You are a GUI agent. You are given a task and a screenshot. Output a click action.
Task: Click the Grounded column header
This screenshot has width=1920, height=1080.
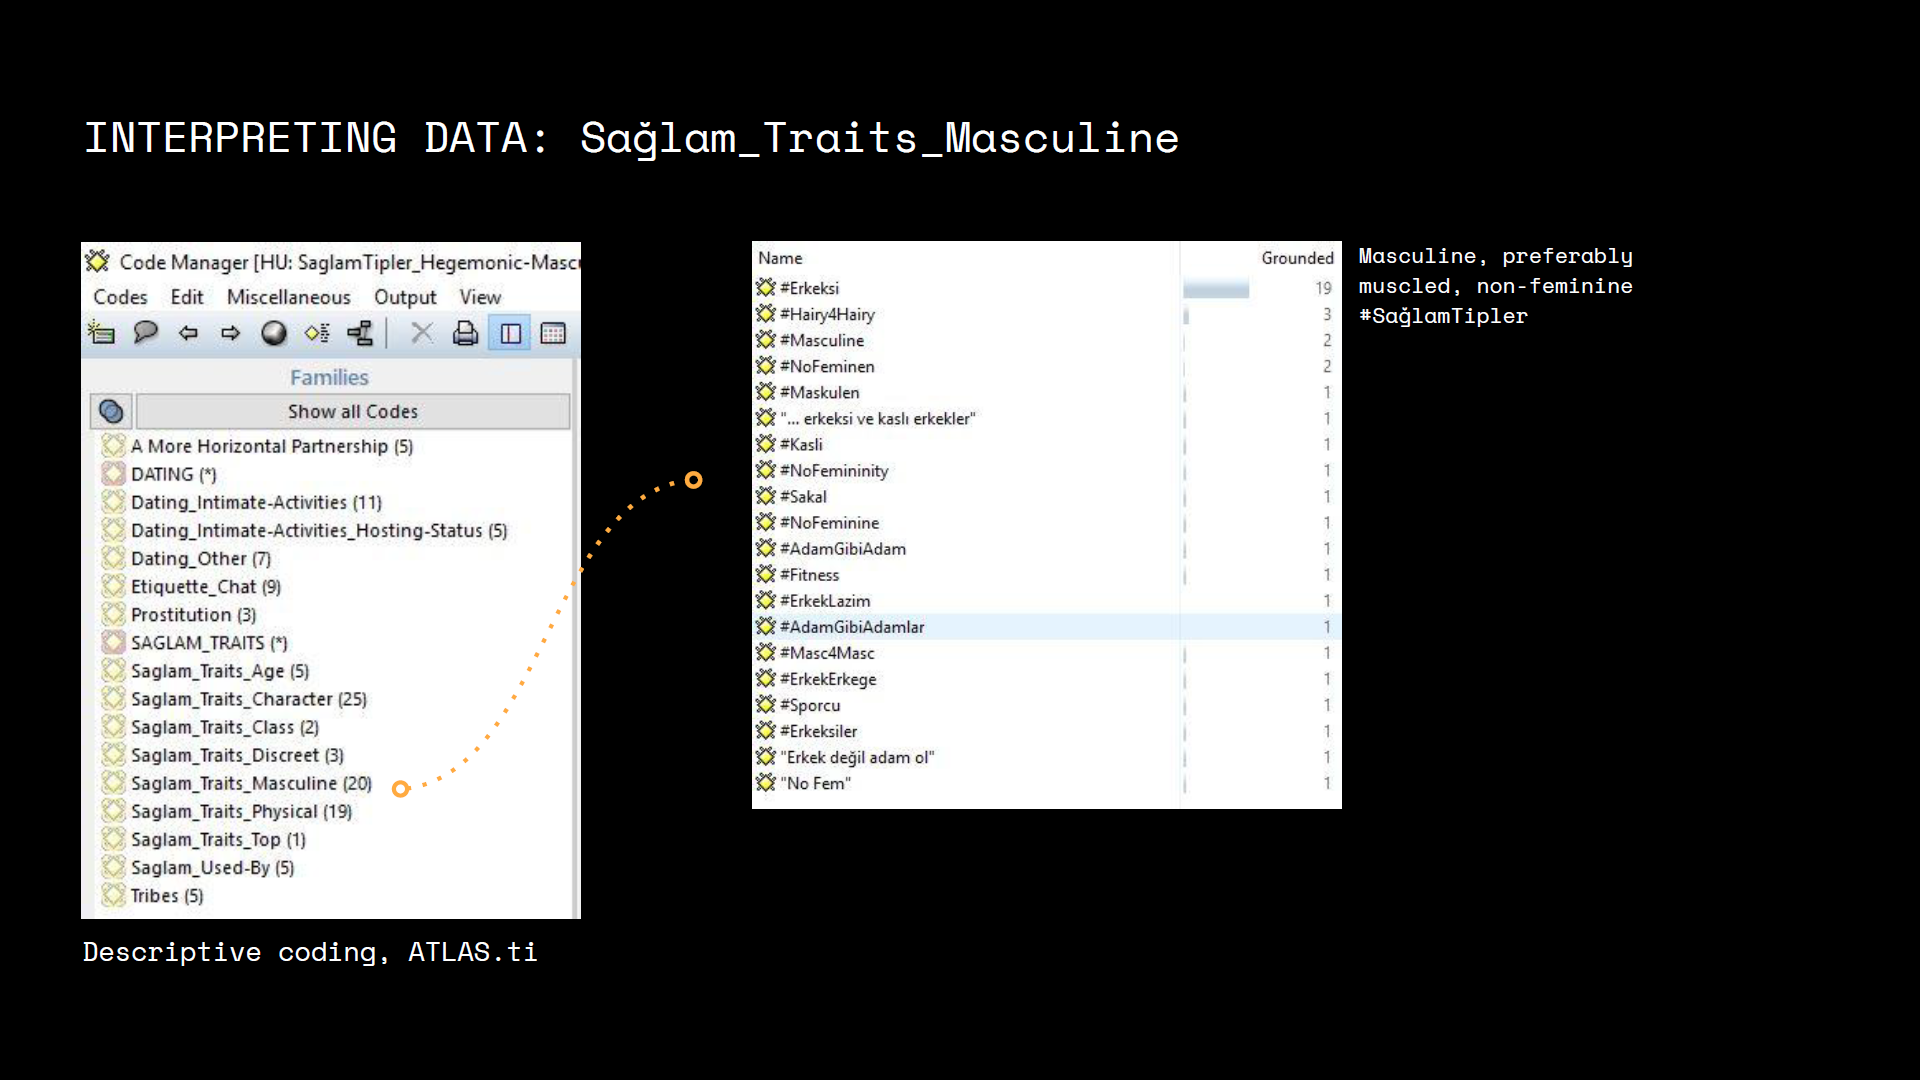[x=1297, y=258]
